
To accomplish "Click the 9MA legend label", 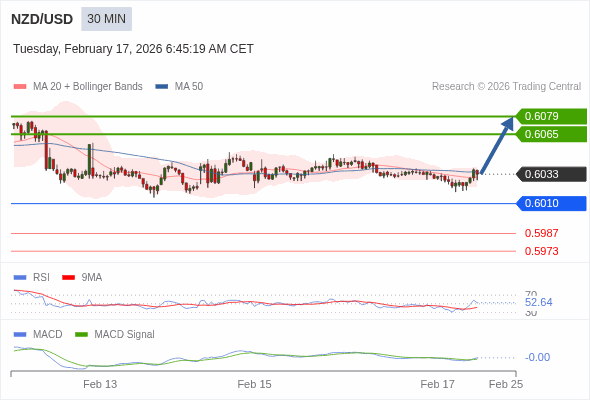I will pos(92,278).
